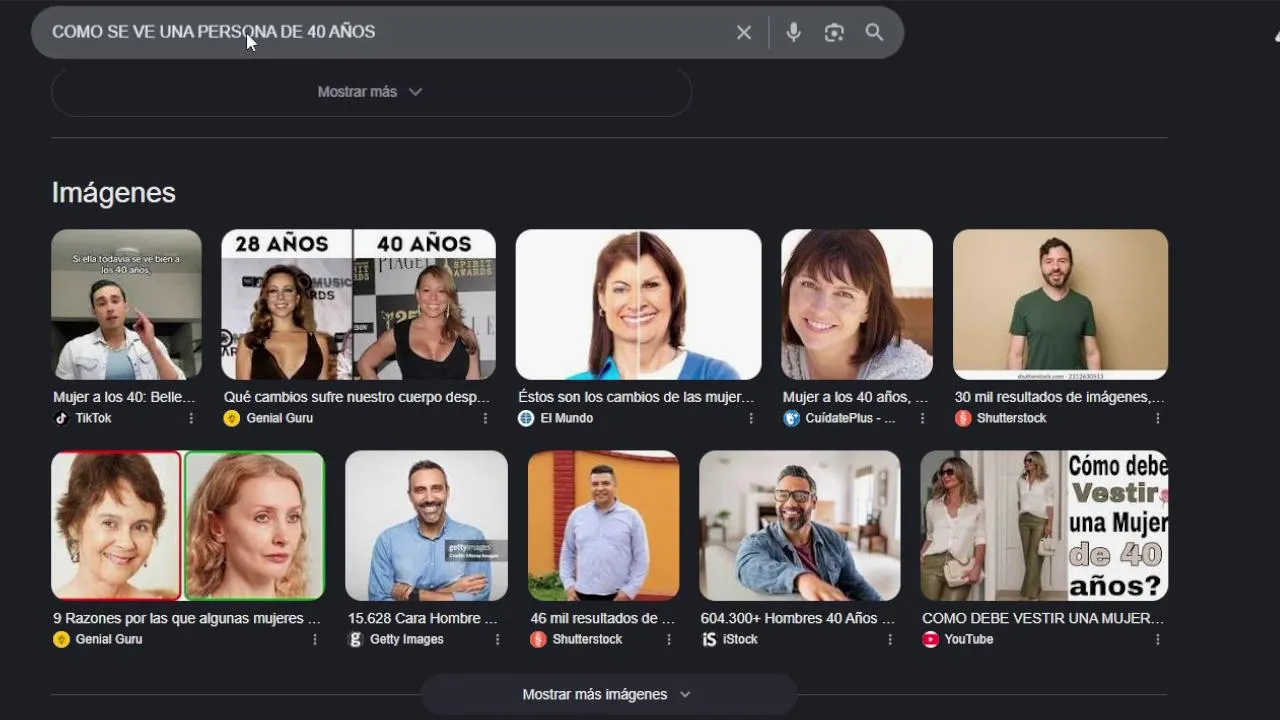The width and height of the screenshot is (1280, 720).
Task: Open more options for 9 Razones result
Action: (x=315, y=639)
